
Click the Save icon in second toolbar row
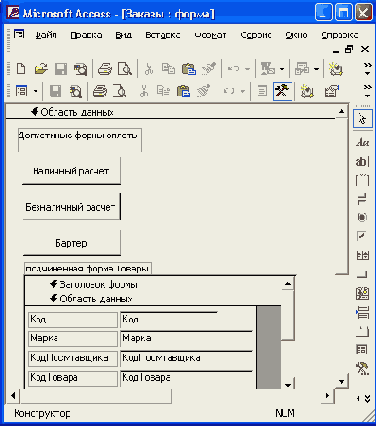[55, 91]
